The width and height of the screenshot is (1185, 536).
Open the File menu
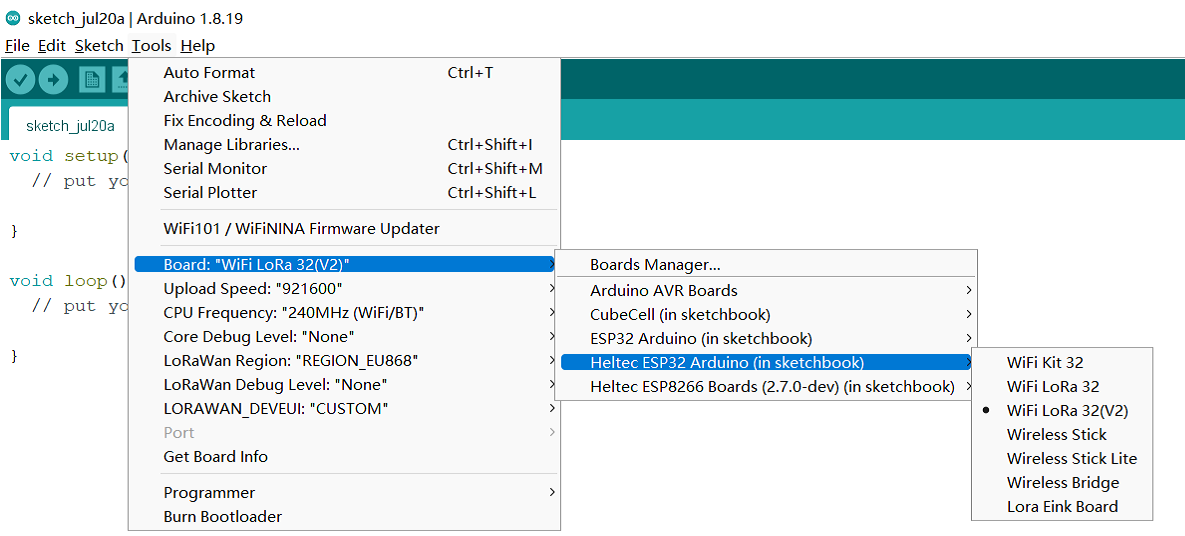pyautogui.click(x=17, y=45)
